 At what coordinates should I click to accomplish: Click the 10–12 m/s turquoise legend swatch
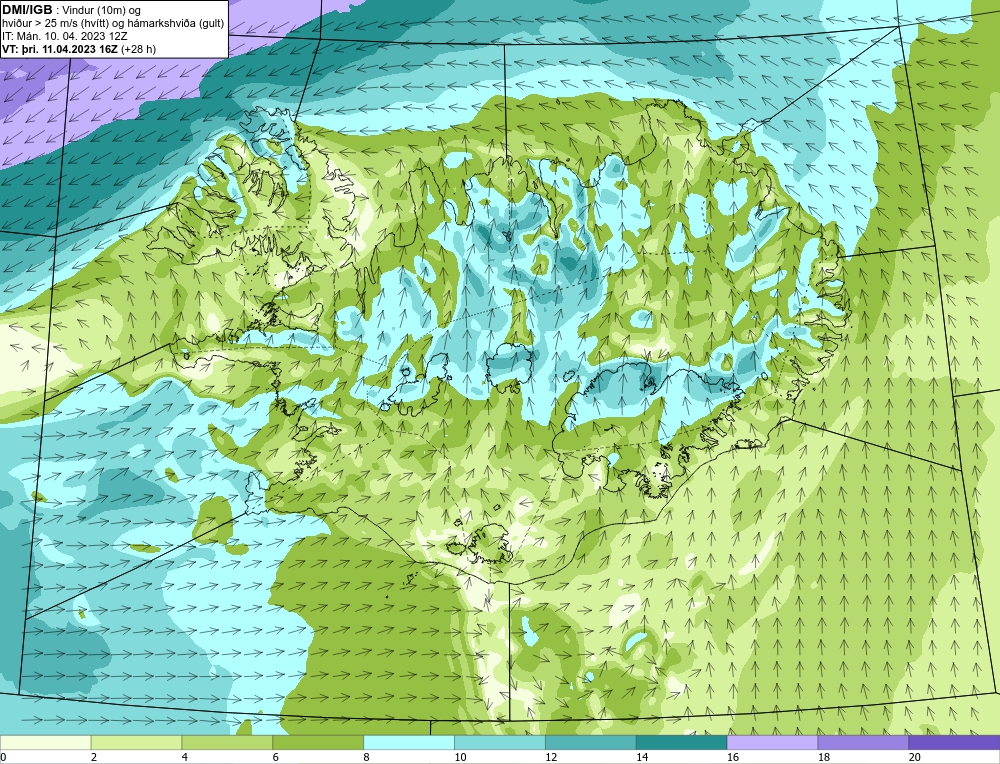(500, 742)
